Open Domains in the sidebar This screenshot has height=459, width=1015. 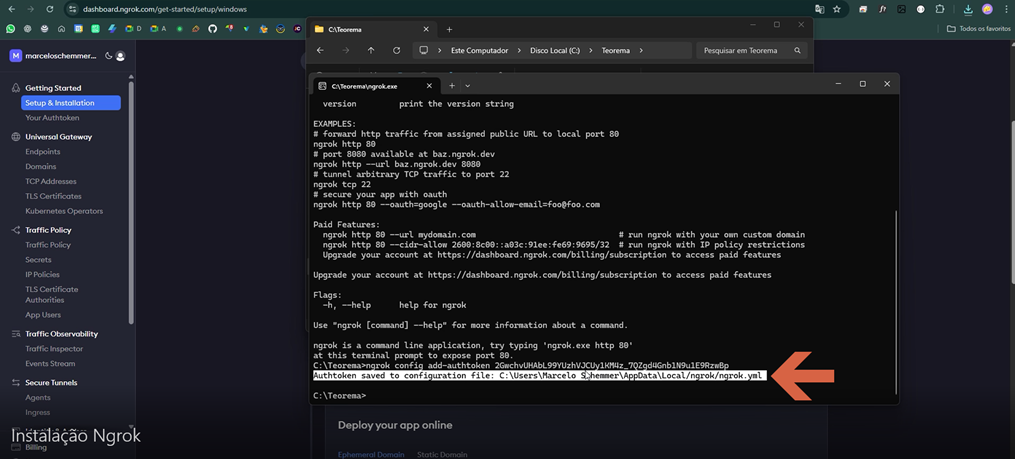pos(41,167)
